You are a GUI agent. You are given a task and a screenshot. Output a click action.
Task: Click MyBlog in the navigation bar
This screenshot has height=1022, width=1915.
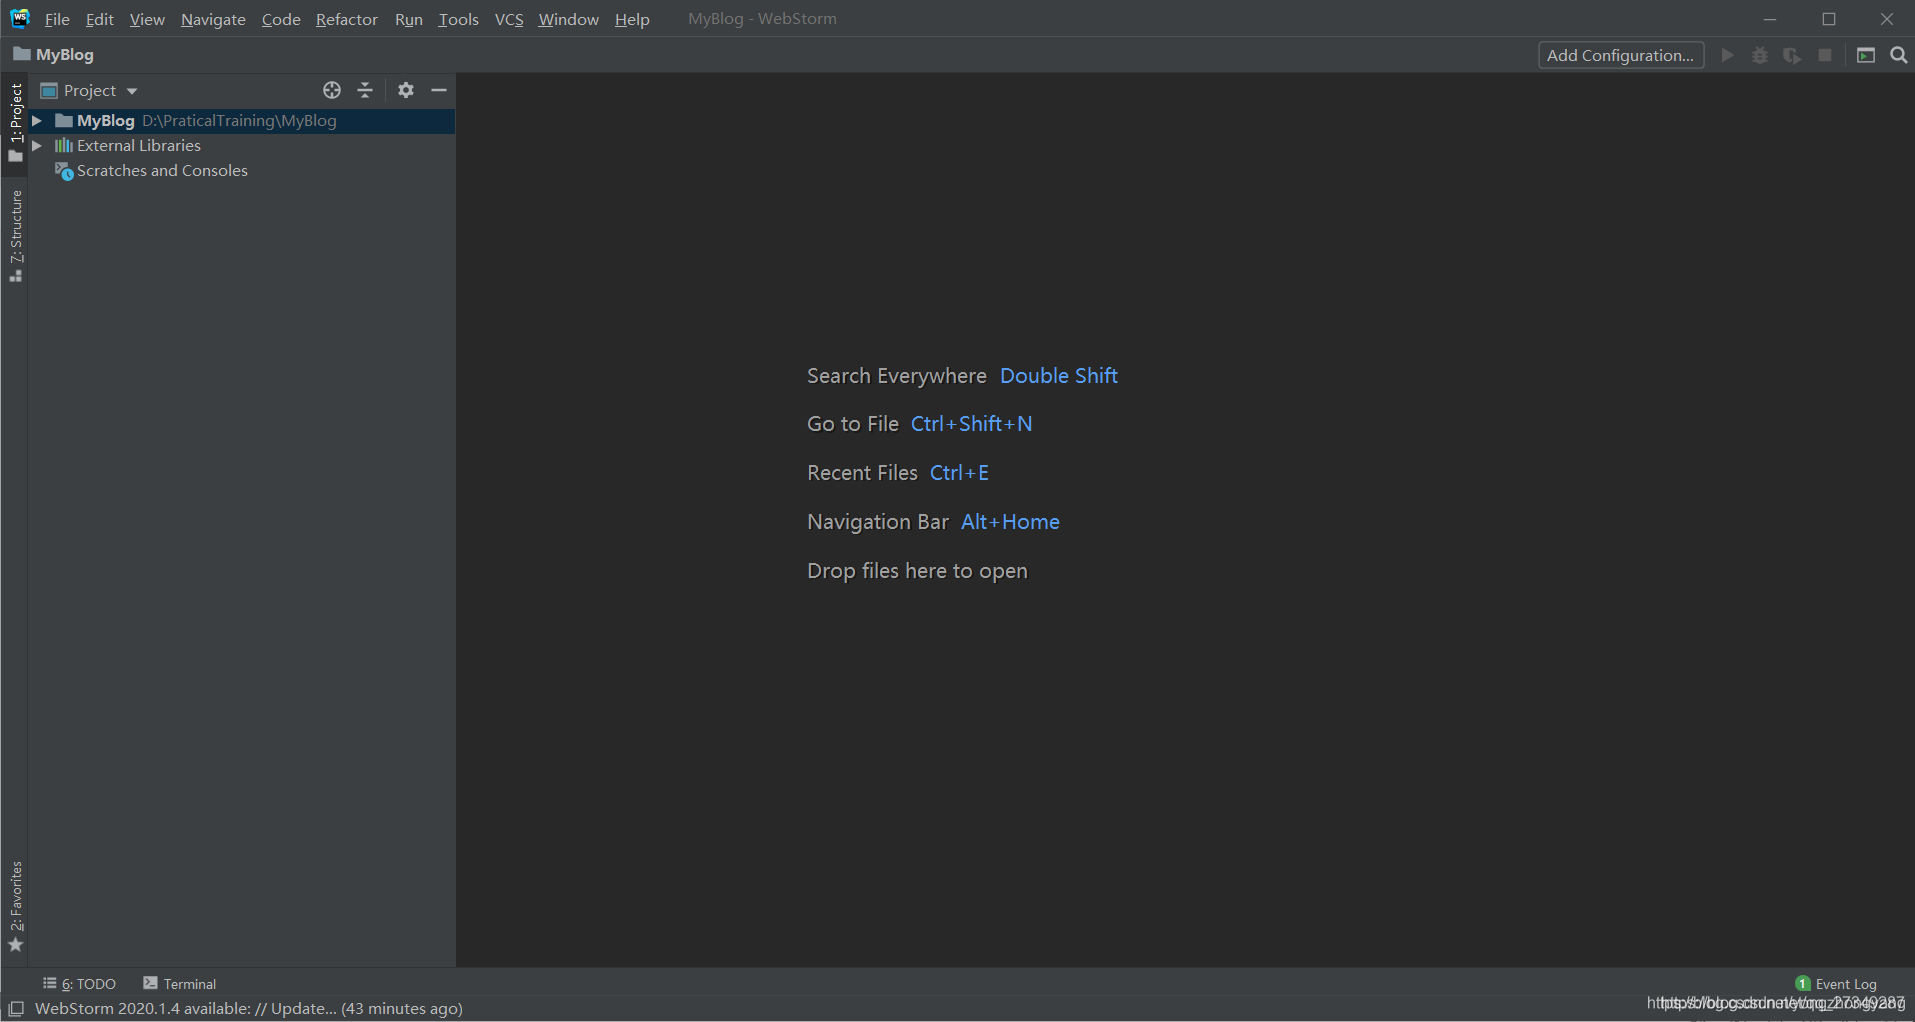(54, 54)
